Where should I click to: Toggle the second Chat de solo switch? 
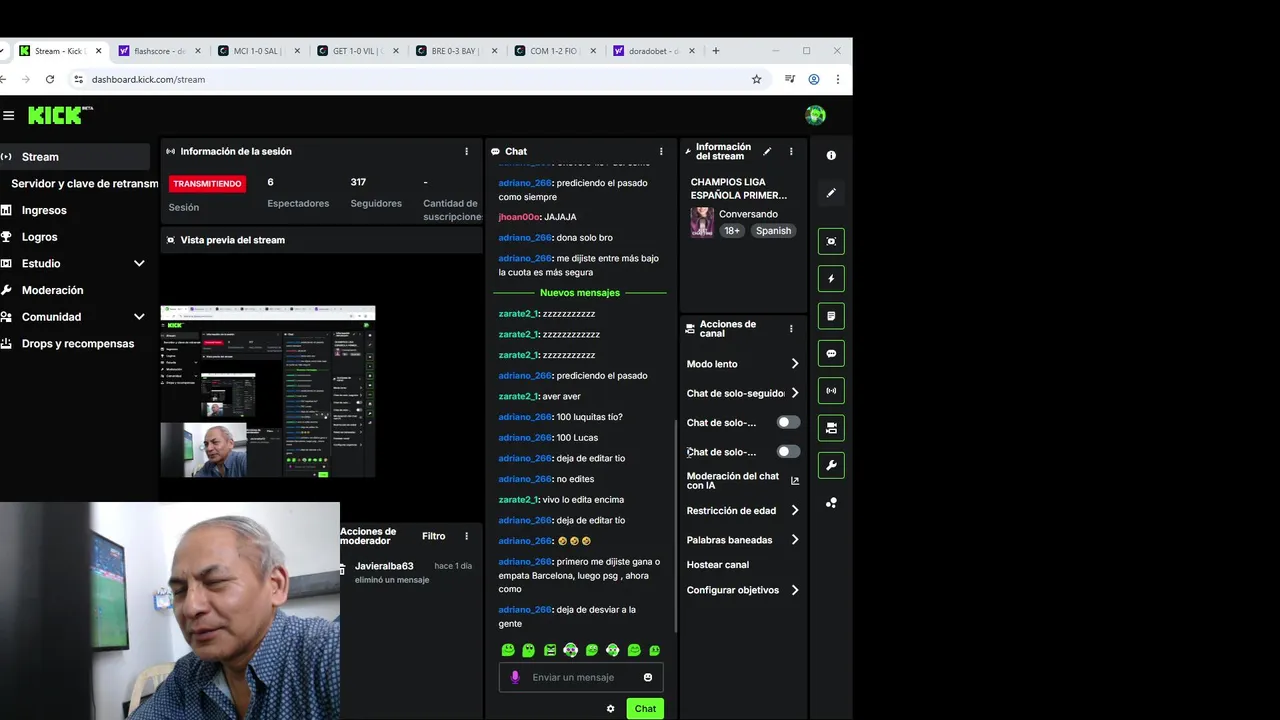coord(788,451)
